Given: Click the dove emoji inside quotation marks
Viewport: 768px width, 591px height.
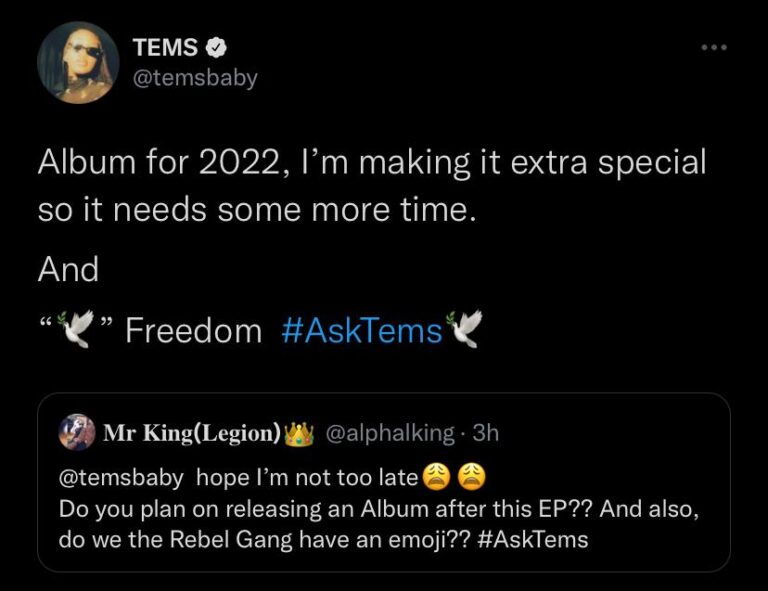Looking at the screenshot, I should 76,329.
